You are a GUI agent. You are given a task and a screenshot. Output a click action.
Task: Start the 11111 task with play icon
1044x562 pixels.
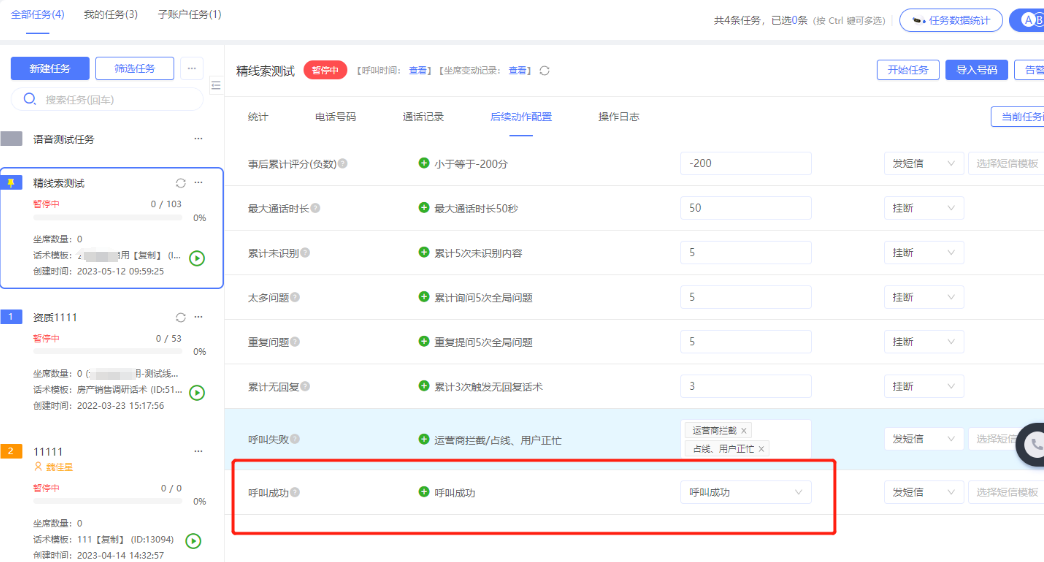click(x=194, y=541)
